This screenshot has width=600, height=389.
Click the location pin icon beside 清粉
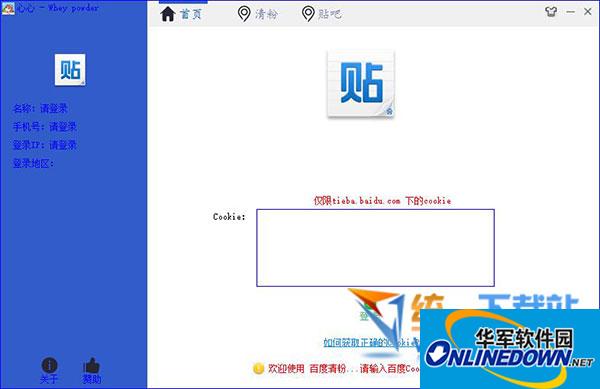pyautogui.click(x=244, y=14)
